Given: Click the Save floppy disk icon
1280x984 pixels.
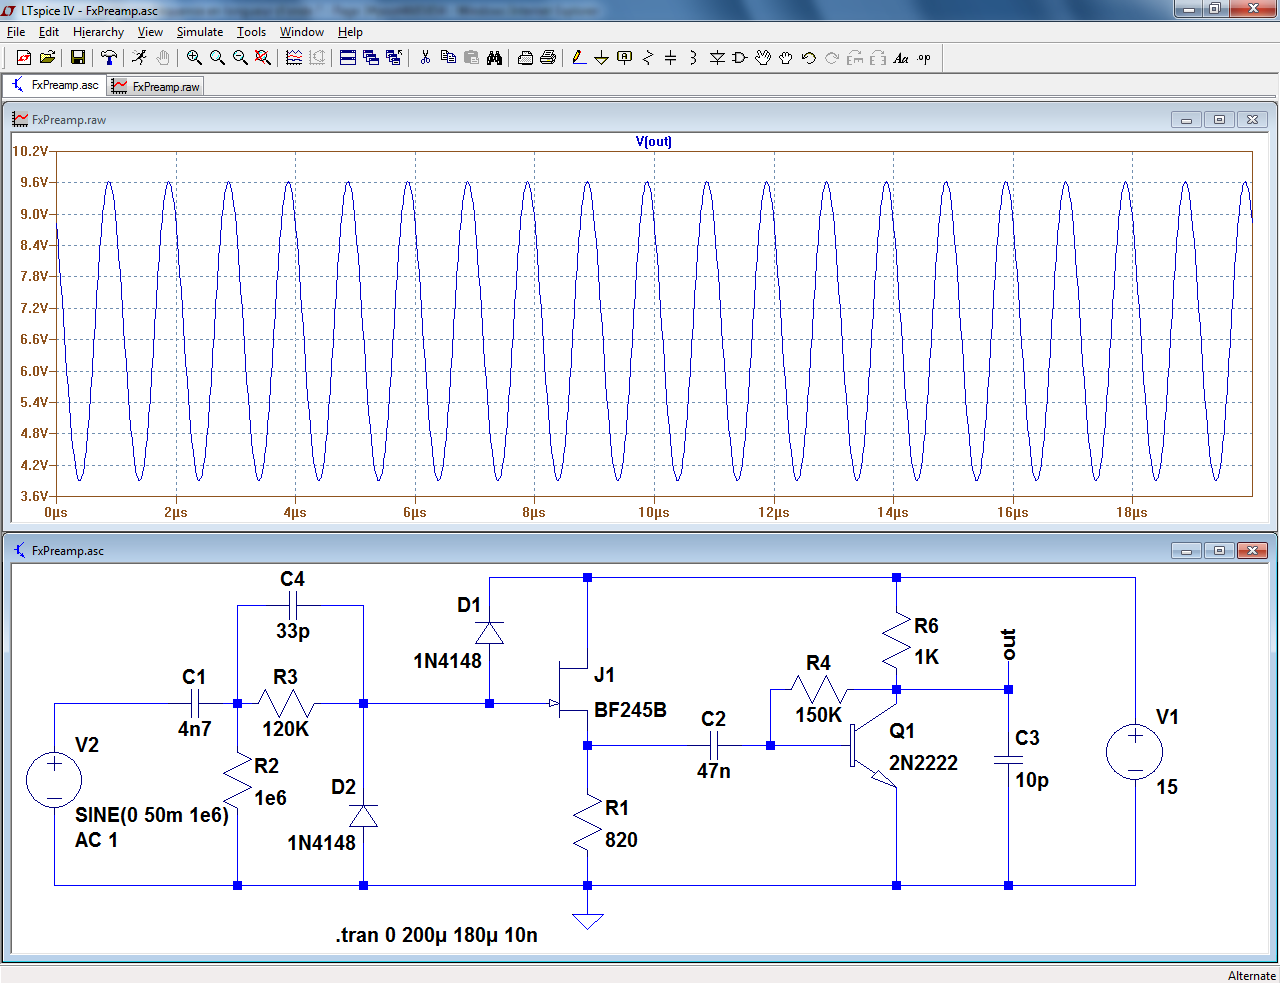Looking at the screenshot, I should [77, 58].
